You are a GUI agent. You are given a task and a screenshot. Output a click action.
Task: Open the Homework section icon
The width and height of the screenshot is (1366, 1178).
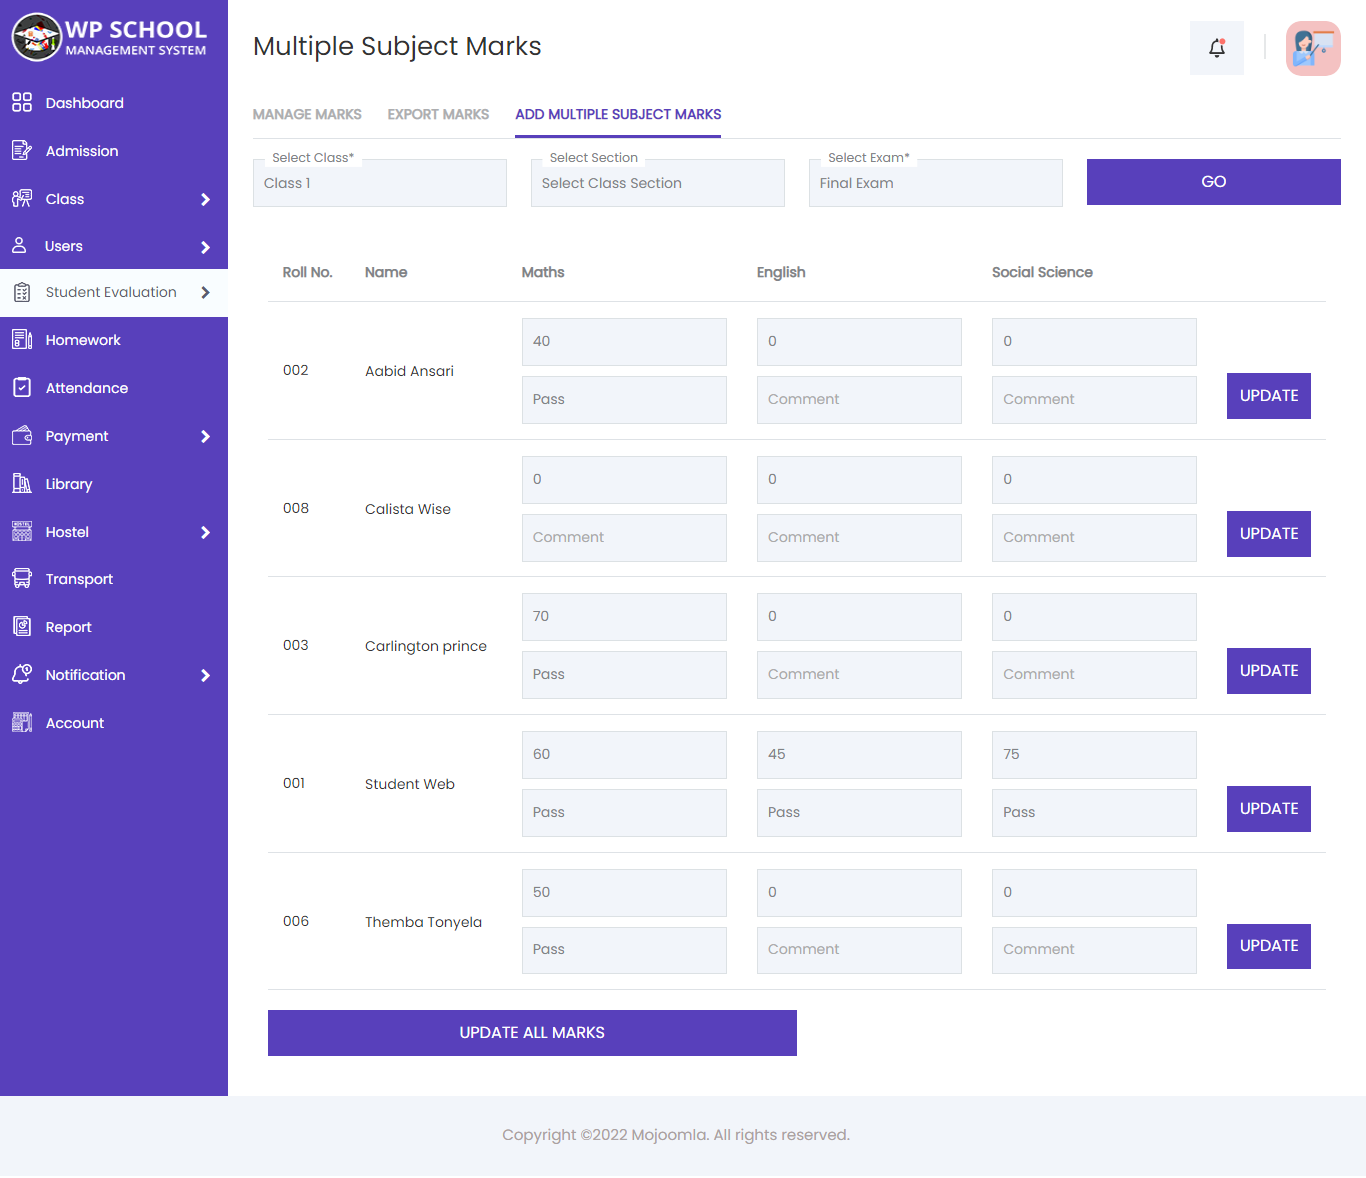coord(22,340)
